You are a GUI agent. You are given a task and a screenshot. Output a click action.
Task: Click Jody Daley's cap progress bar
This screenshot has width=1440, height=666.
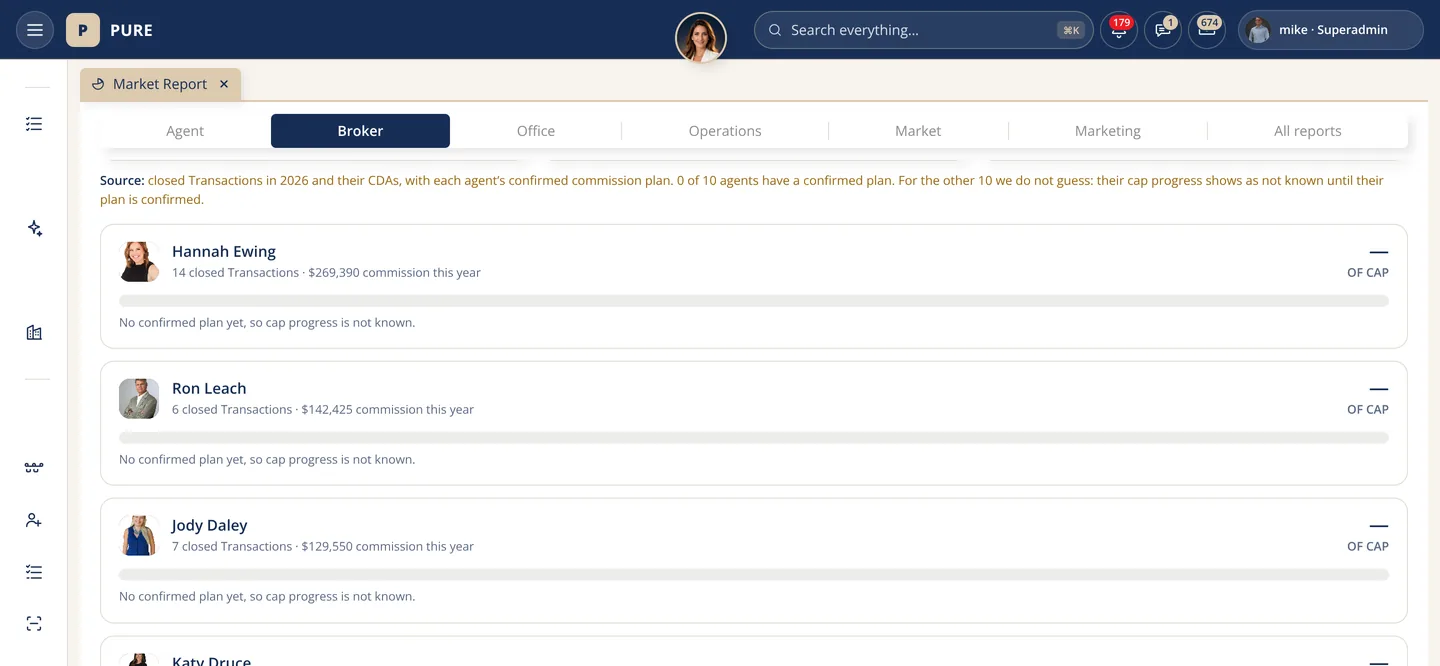tap(754, 575)
